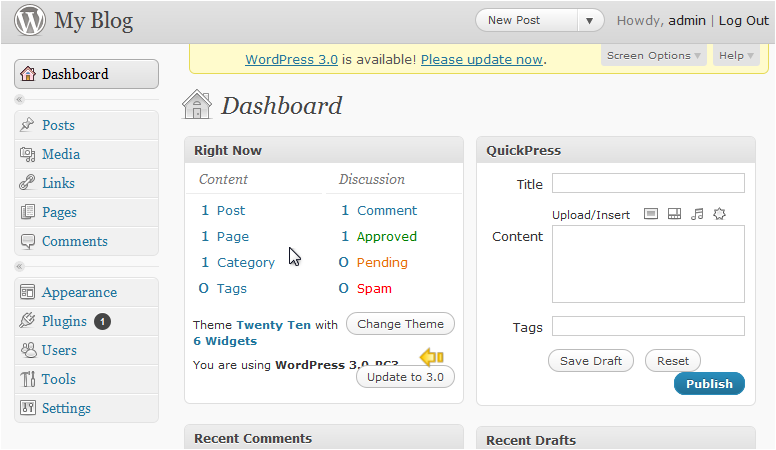Open the Tools menu
Screen dimensions: 776x450
coord(87,379)
